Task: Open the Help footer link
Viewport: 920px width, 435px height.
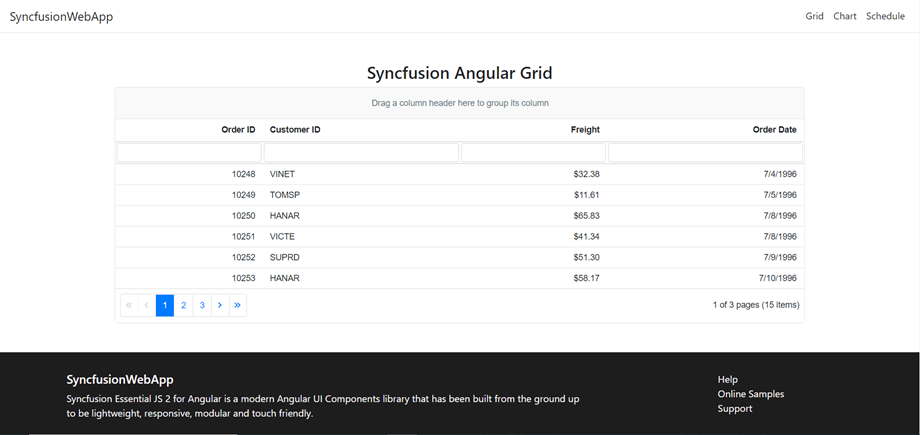Action: coord(728,379)
